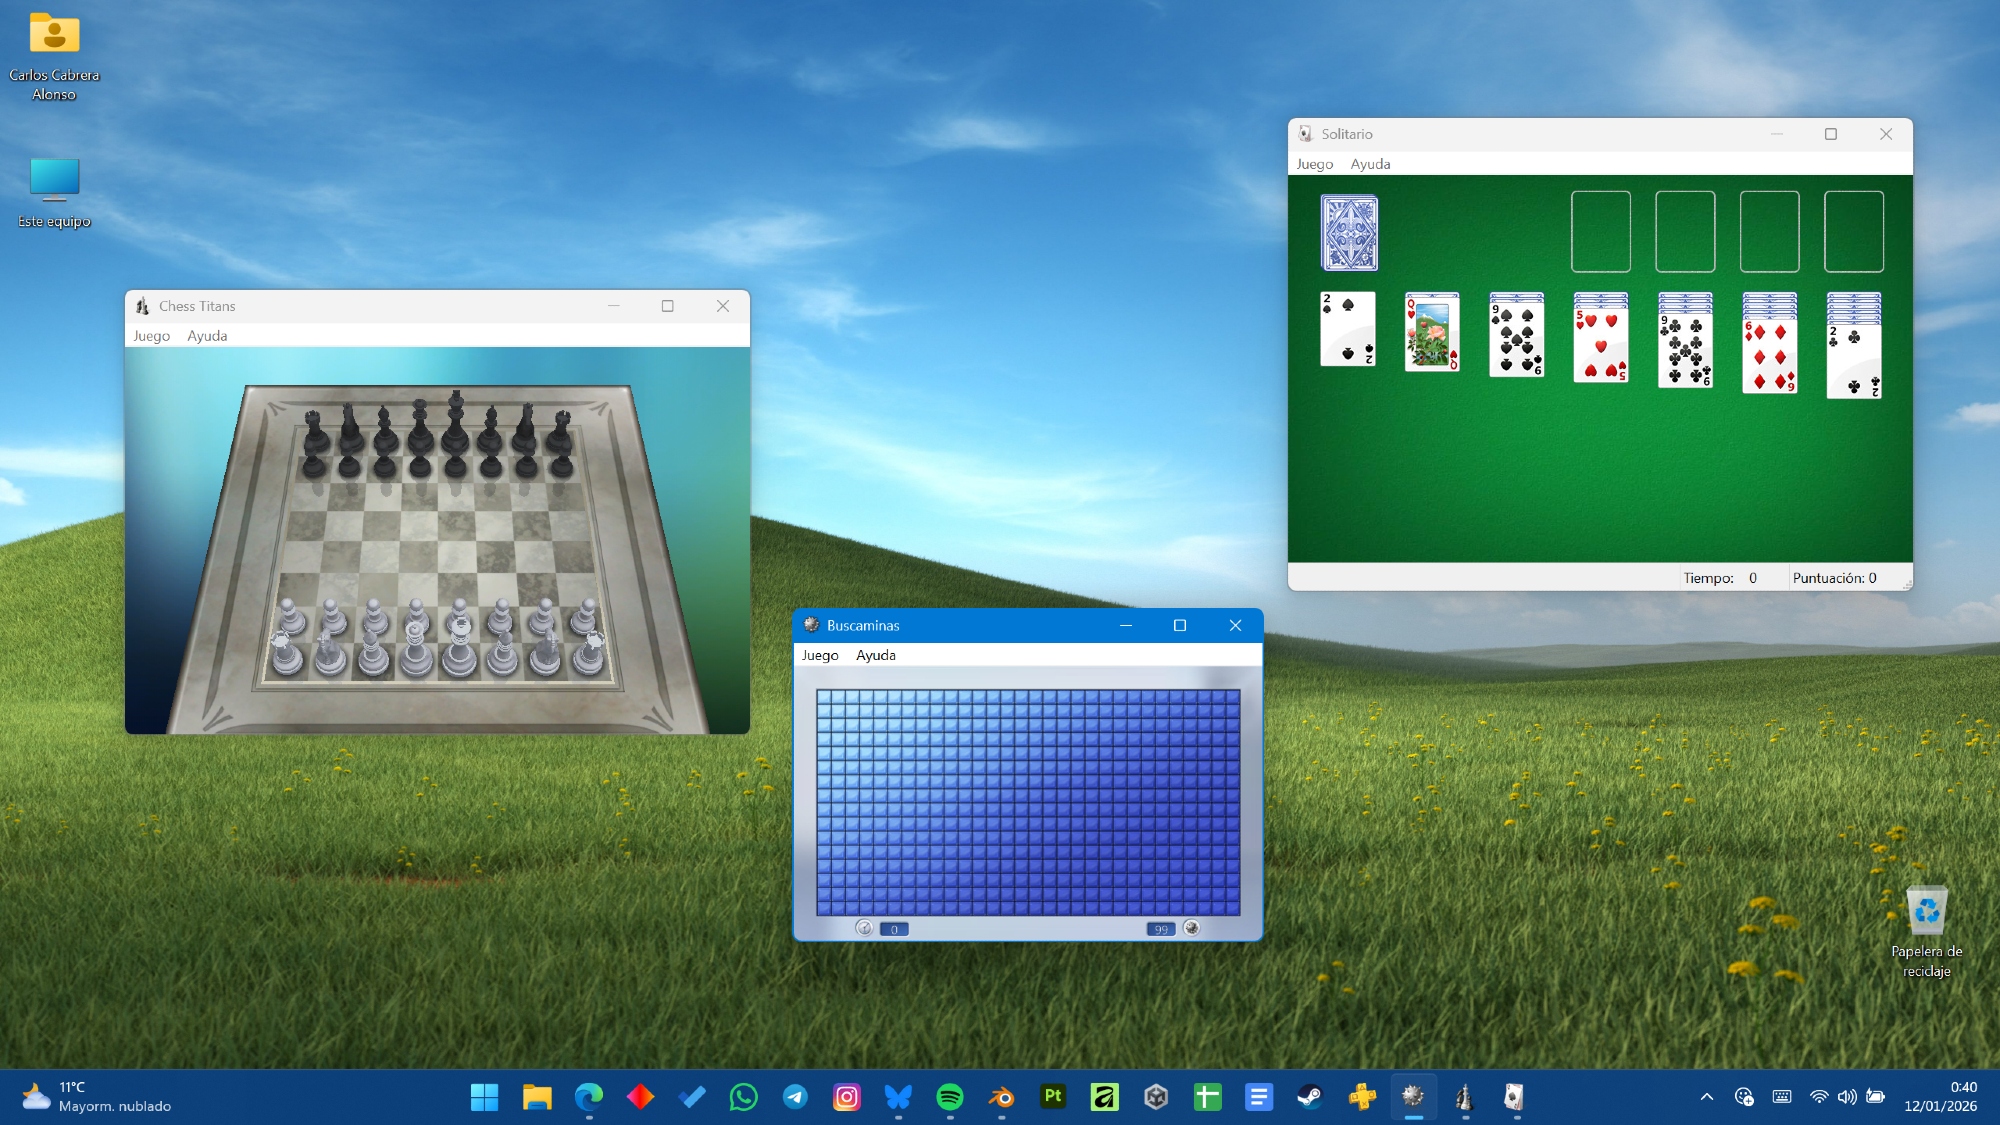Click the face-down stock deck in Solitario
This screenshot has height=1125, width=2000.
1349,233
